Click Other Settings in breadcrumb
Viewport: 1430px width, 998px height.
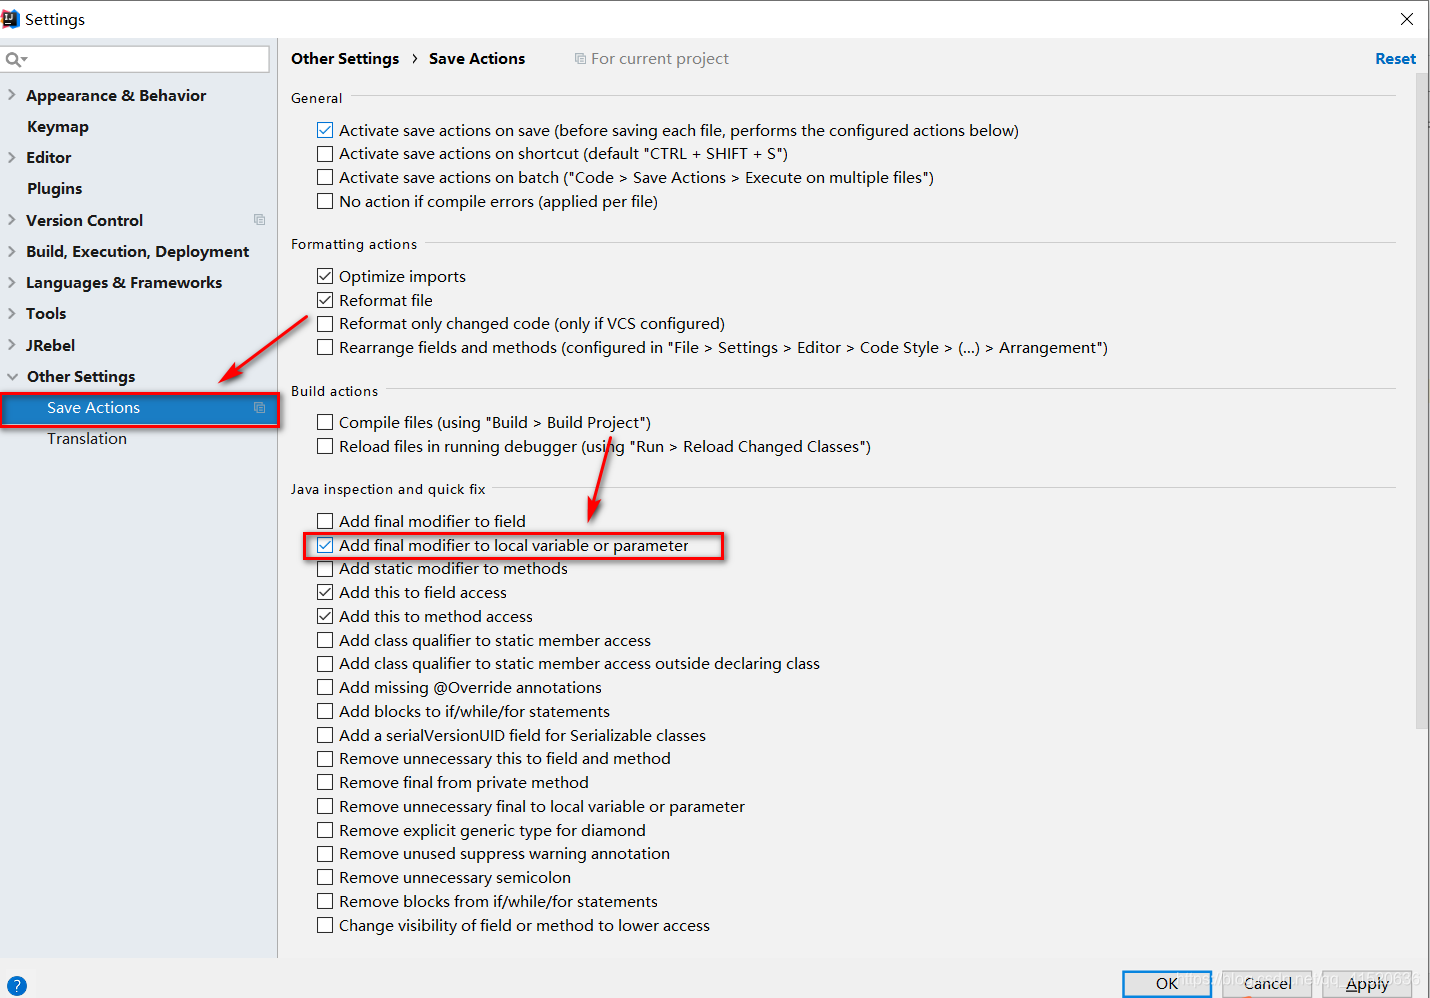click(x=345, y=59)
